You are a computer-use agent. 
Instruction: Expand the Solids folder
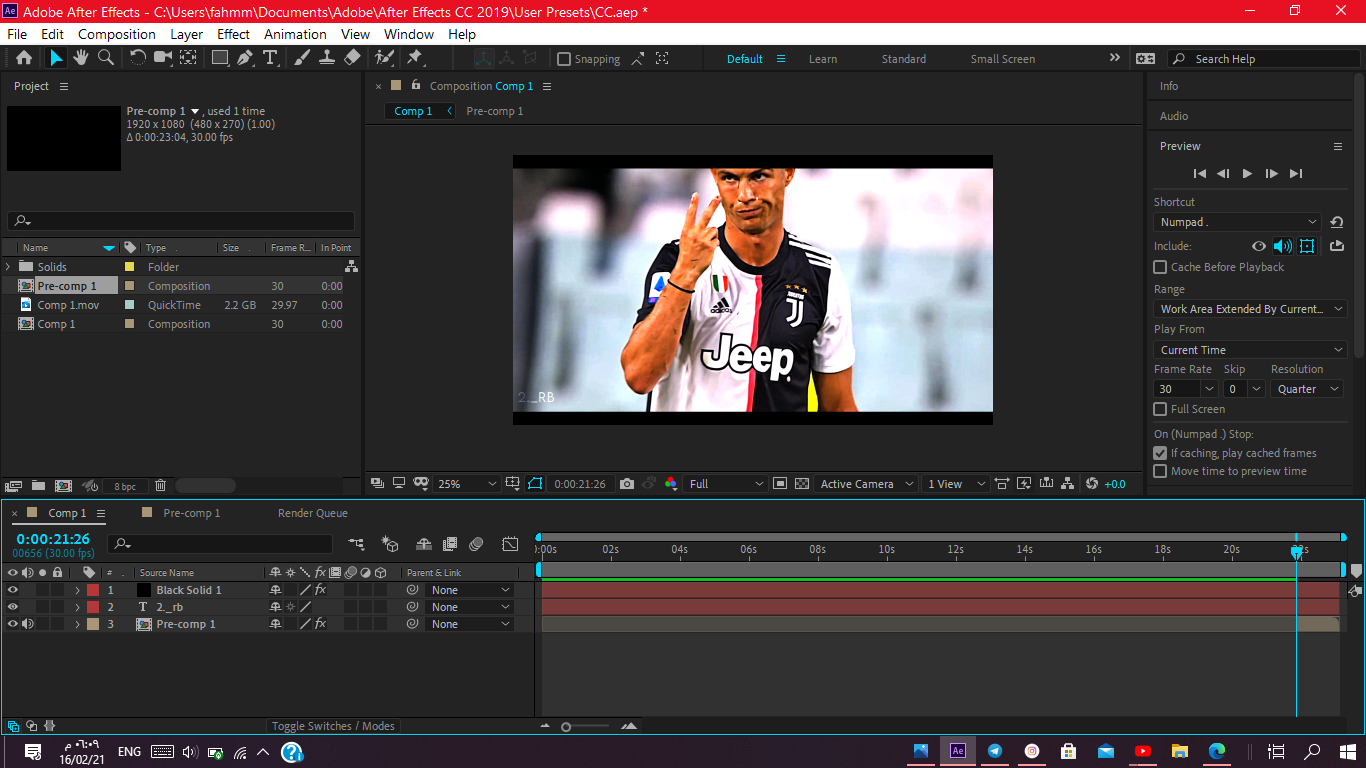point(8,267)
